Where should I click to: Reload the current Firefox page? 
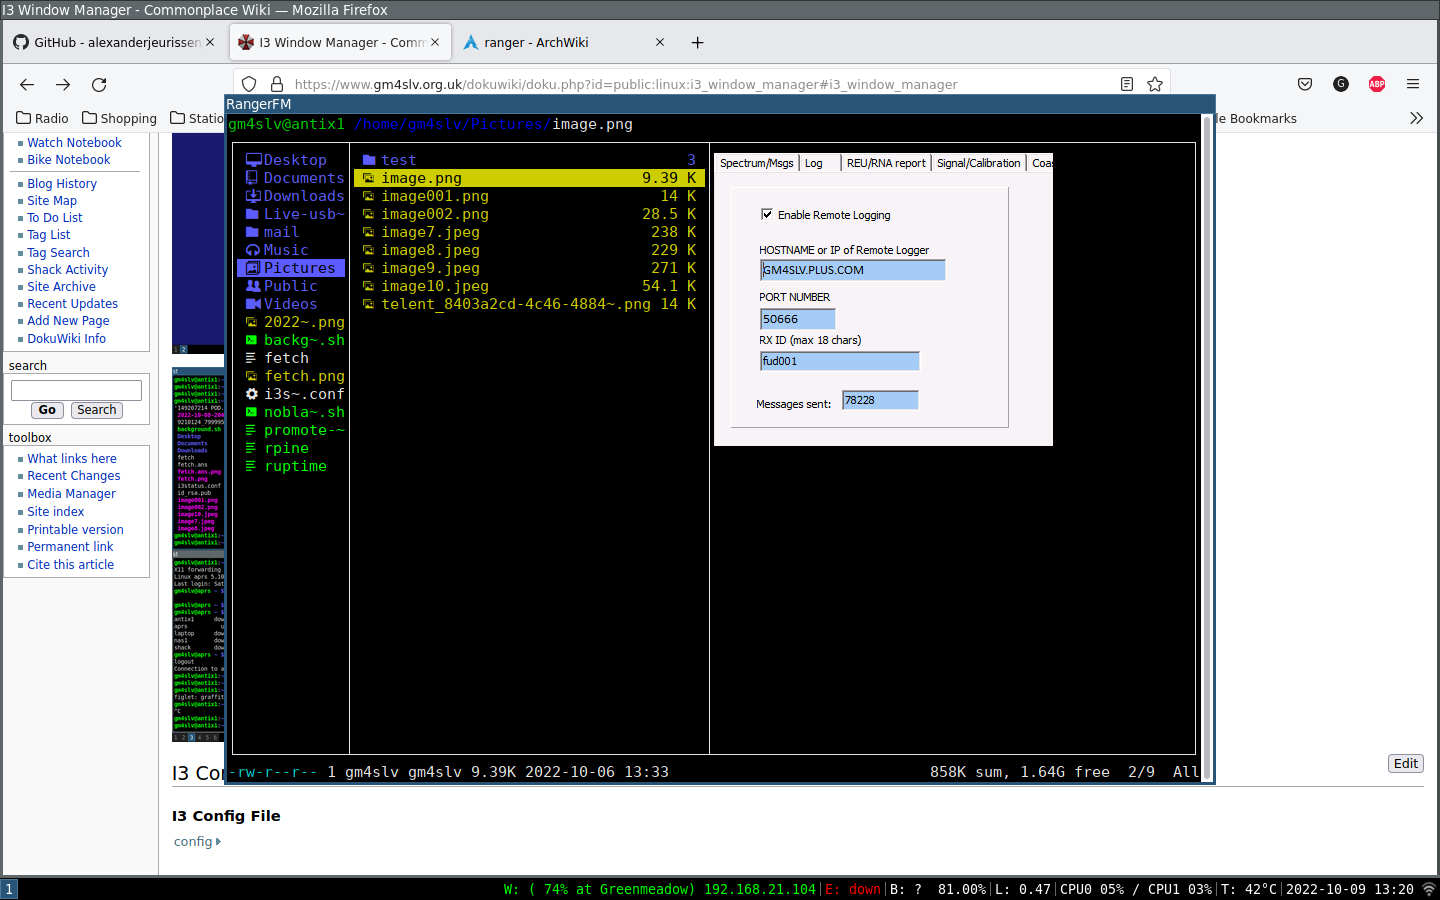pyautogui.click(x=99, y=85)
